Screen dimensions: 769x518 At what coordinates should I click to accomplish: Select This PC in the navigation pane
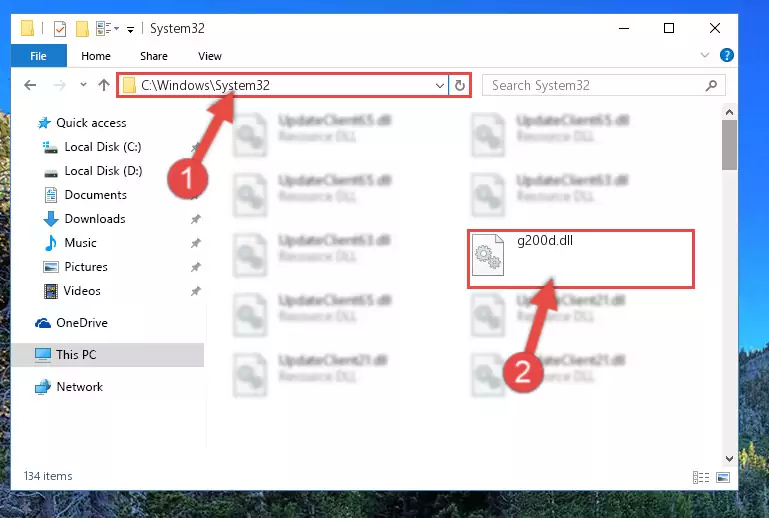tap(107, 355)
